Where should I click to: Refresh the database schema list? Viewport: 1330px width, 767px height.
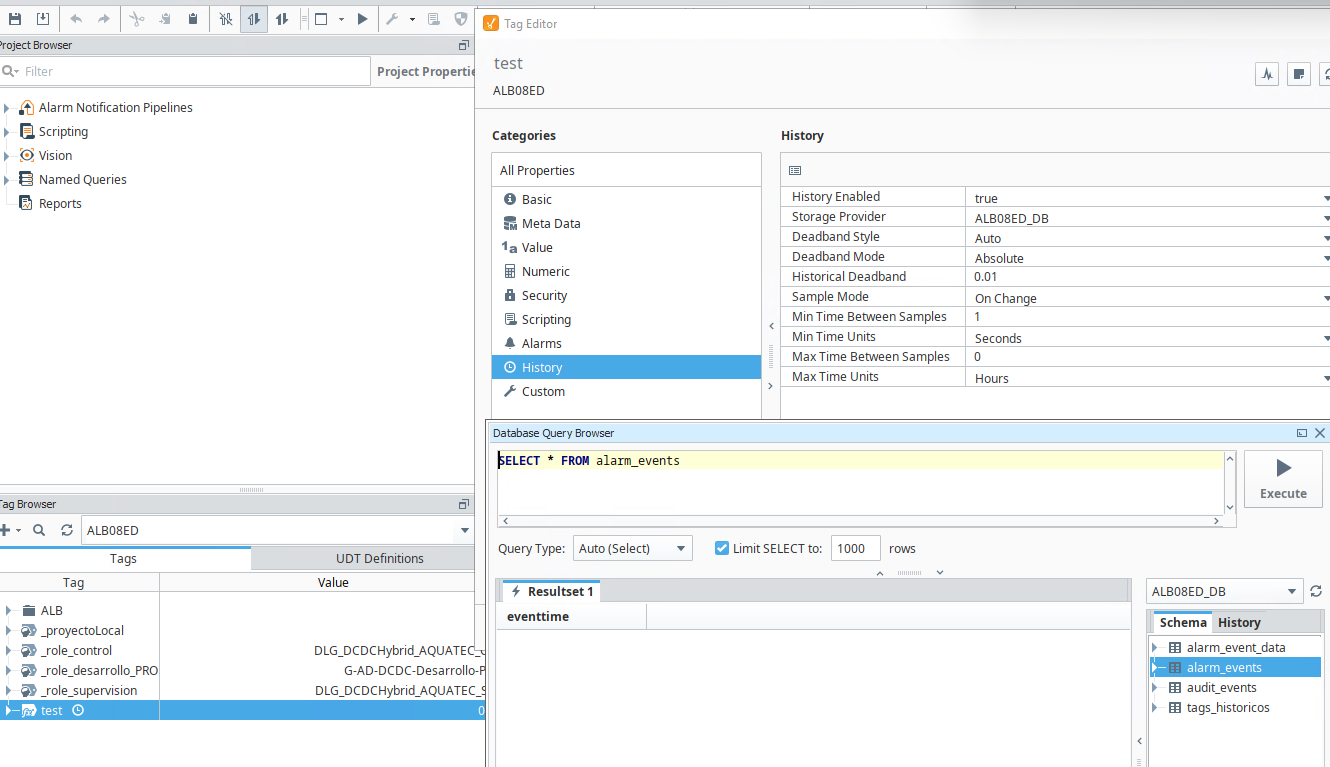click(1317, 592)
